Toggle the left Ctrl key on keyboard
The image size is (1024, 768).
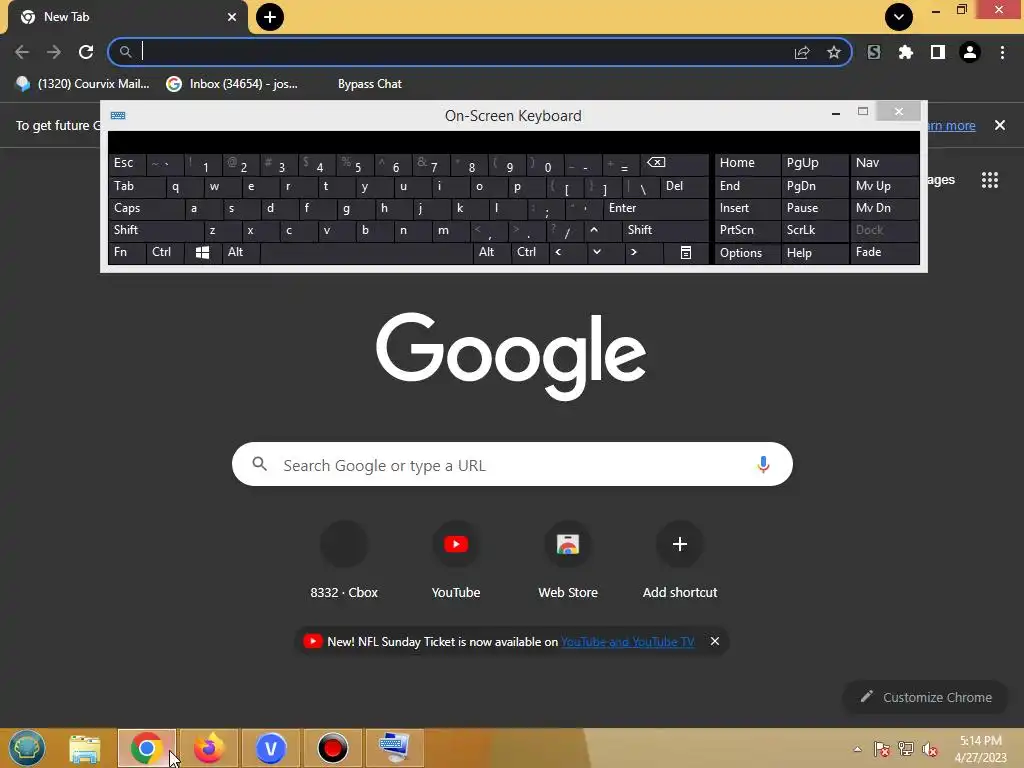[x=165, y=253]
